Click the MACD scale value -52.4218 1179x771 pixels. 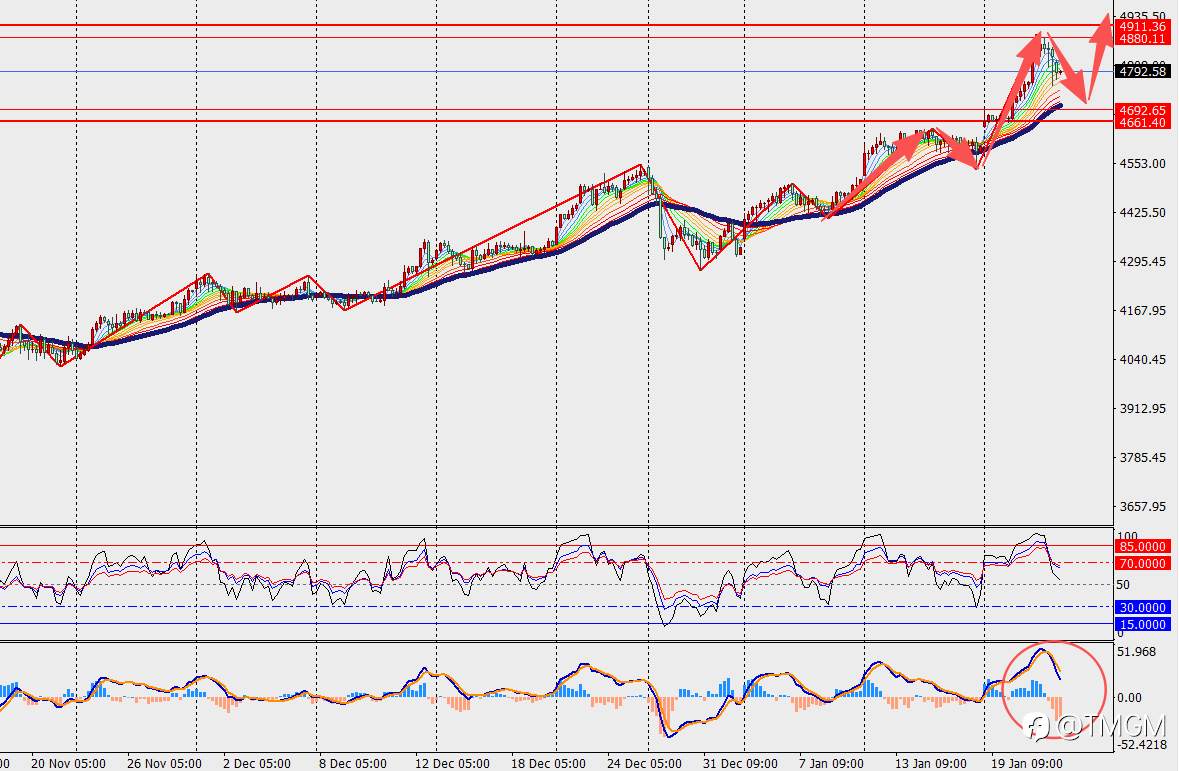[x=1141, y=745]
